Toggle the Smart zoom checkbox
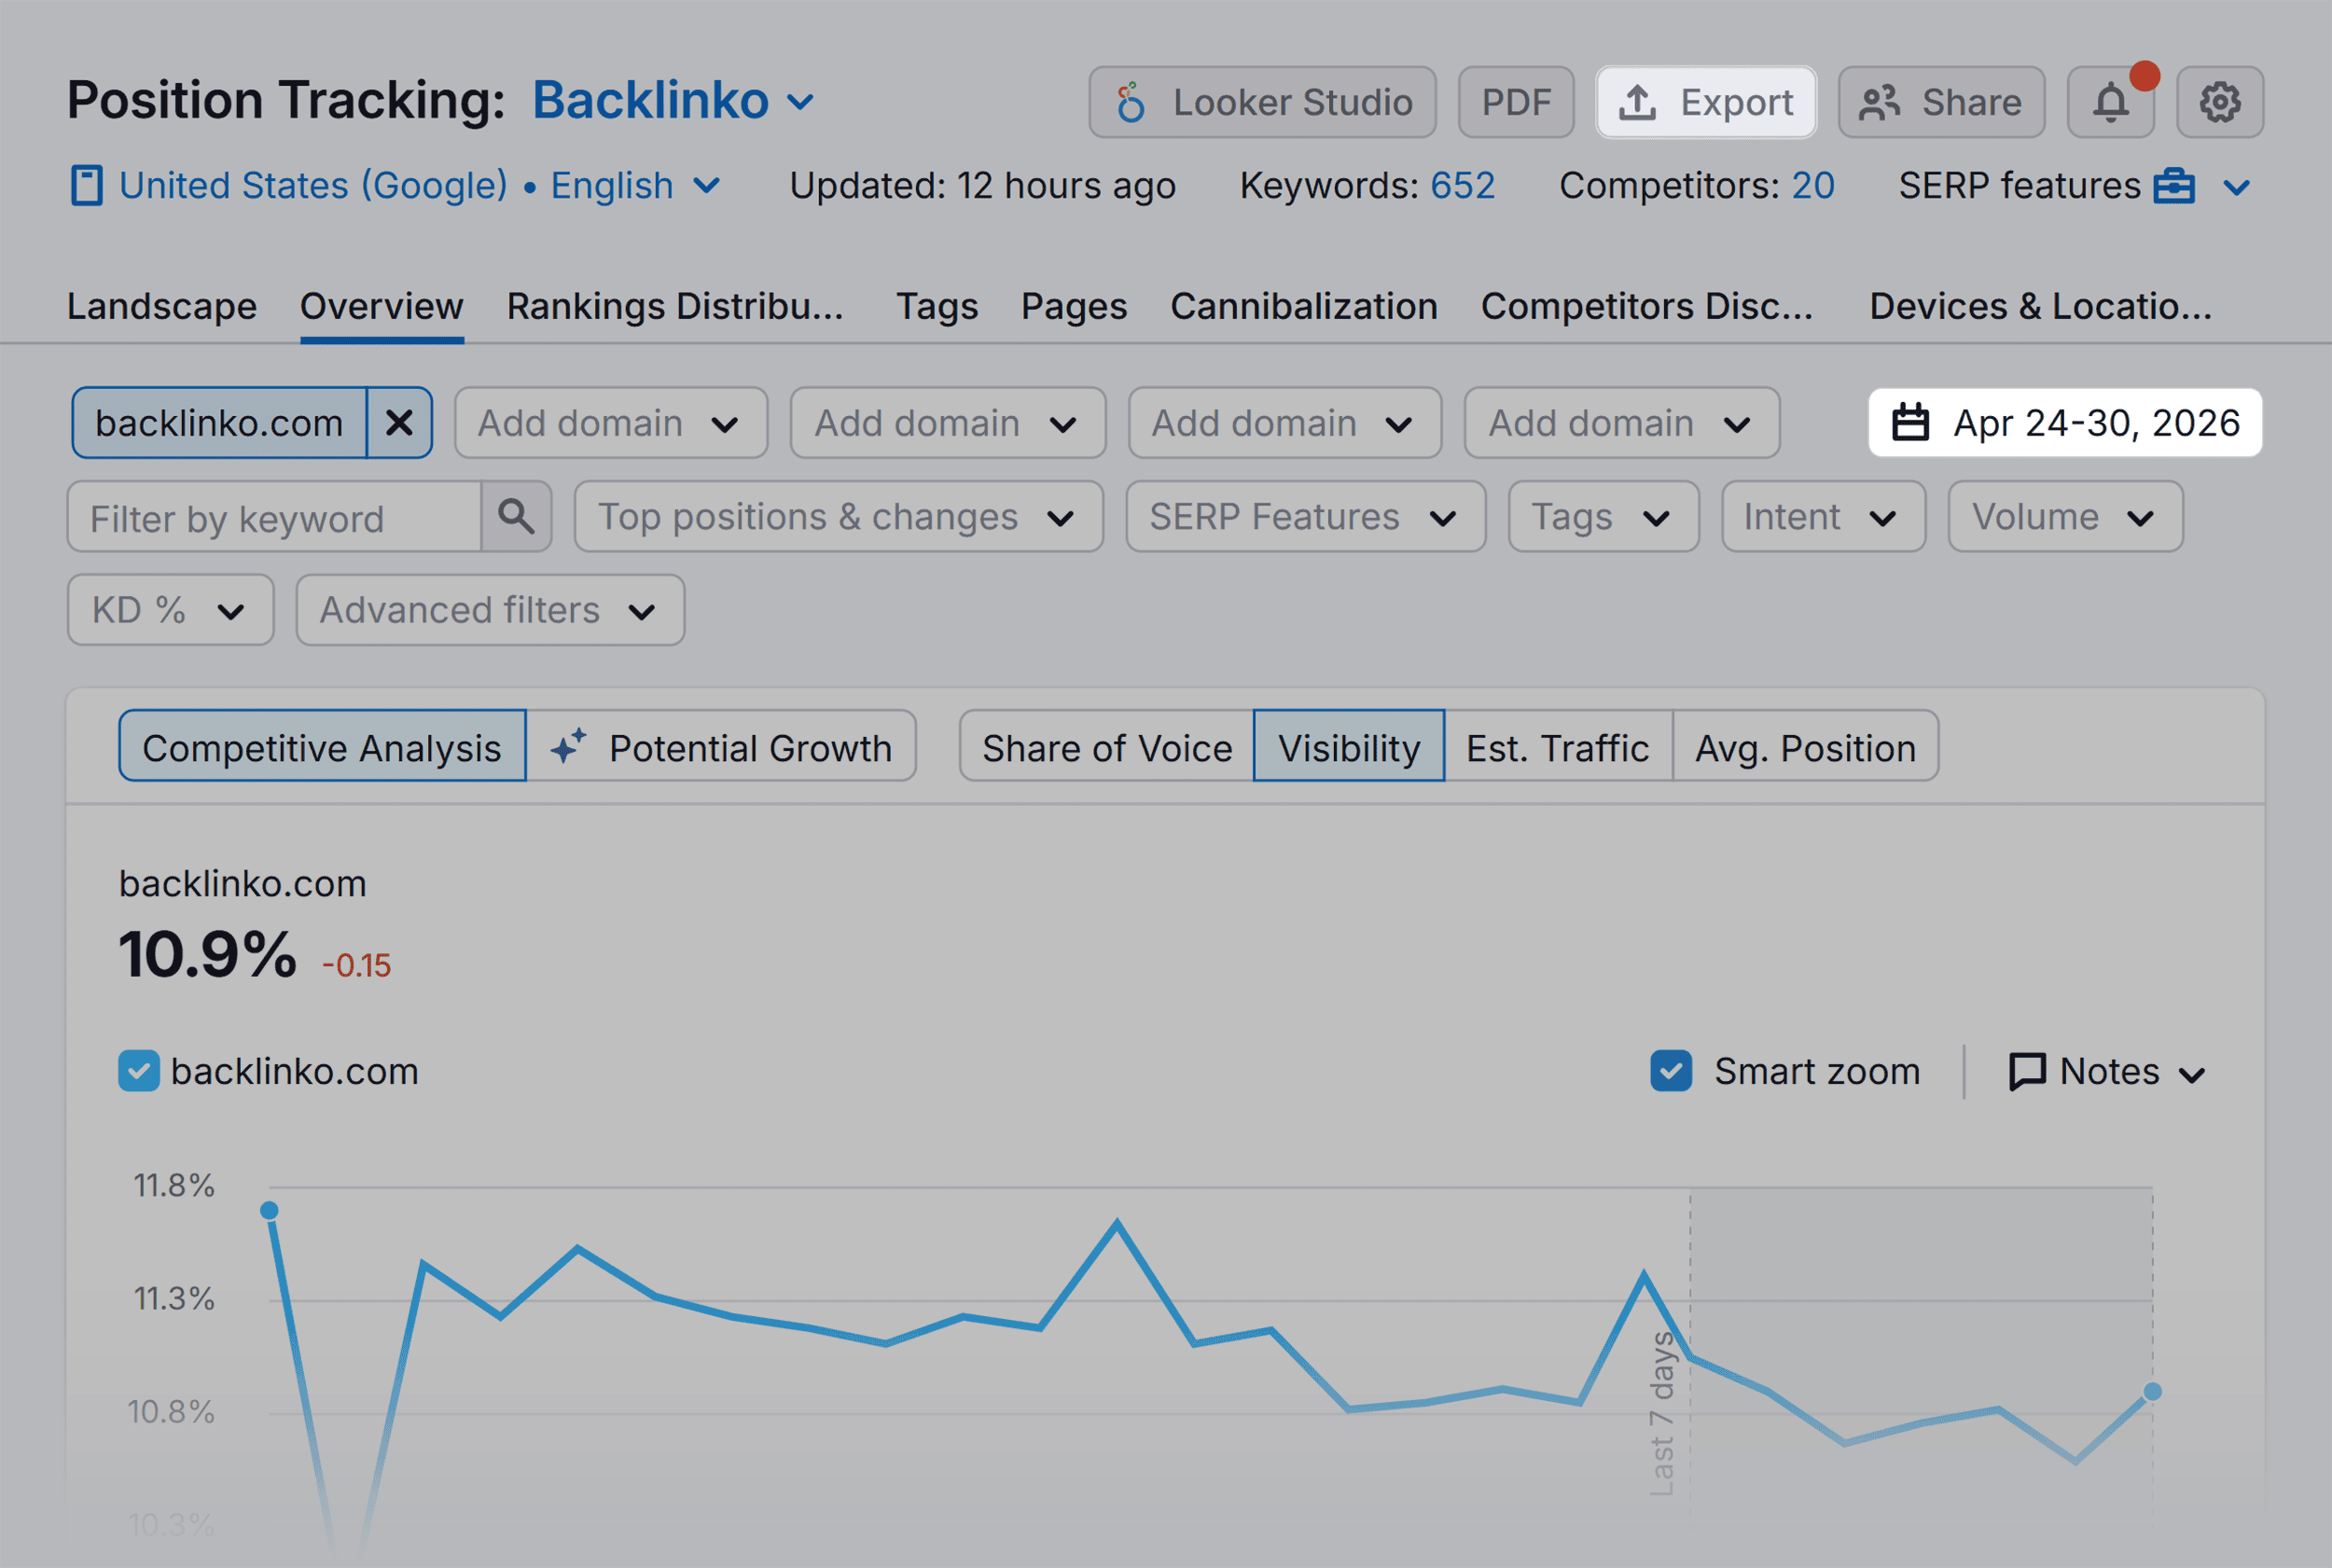This screenshot has height=1568, width=2332. 1671,1071
